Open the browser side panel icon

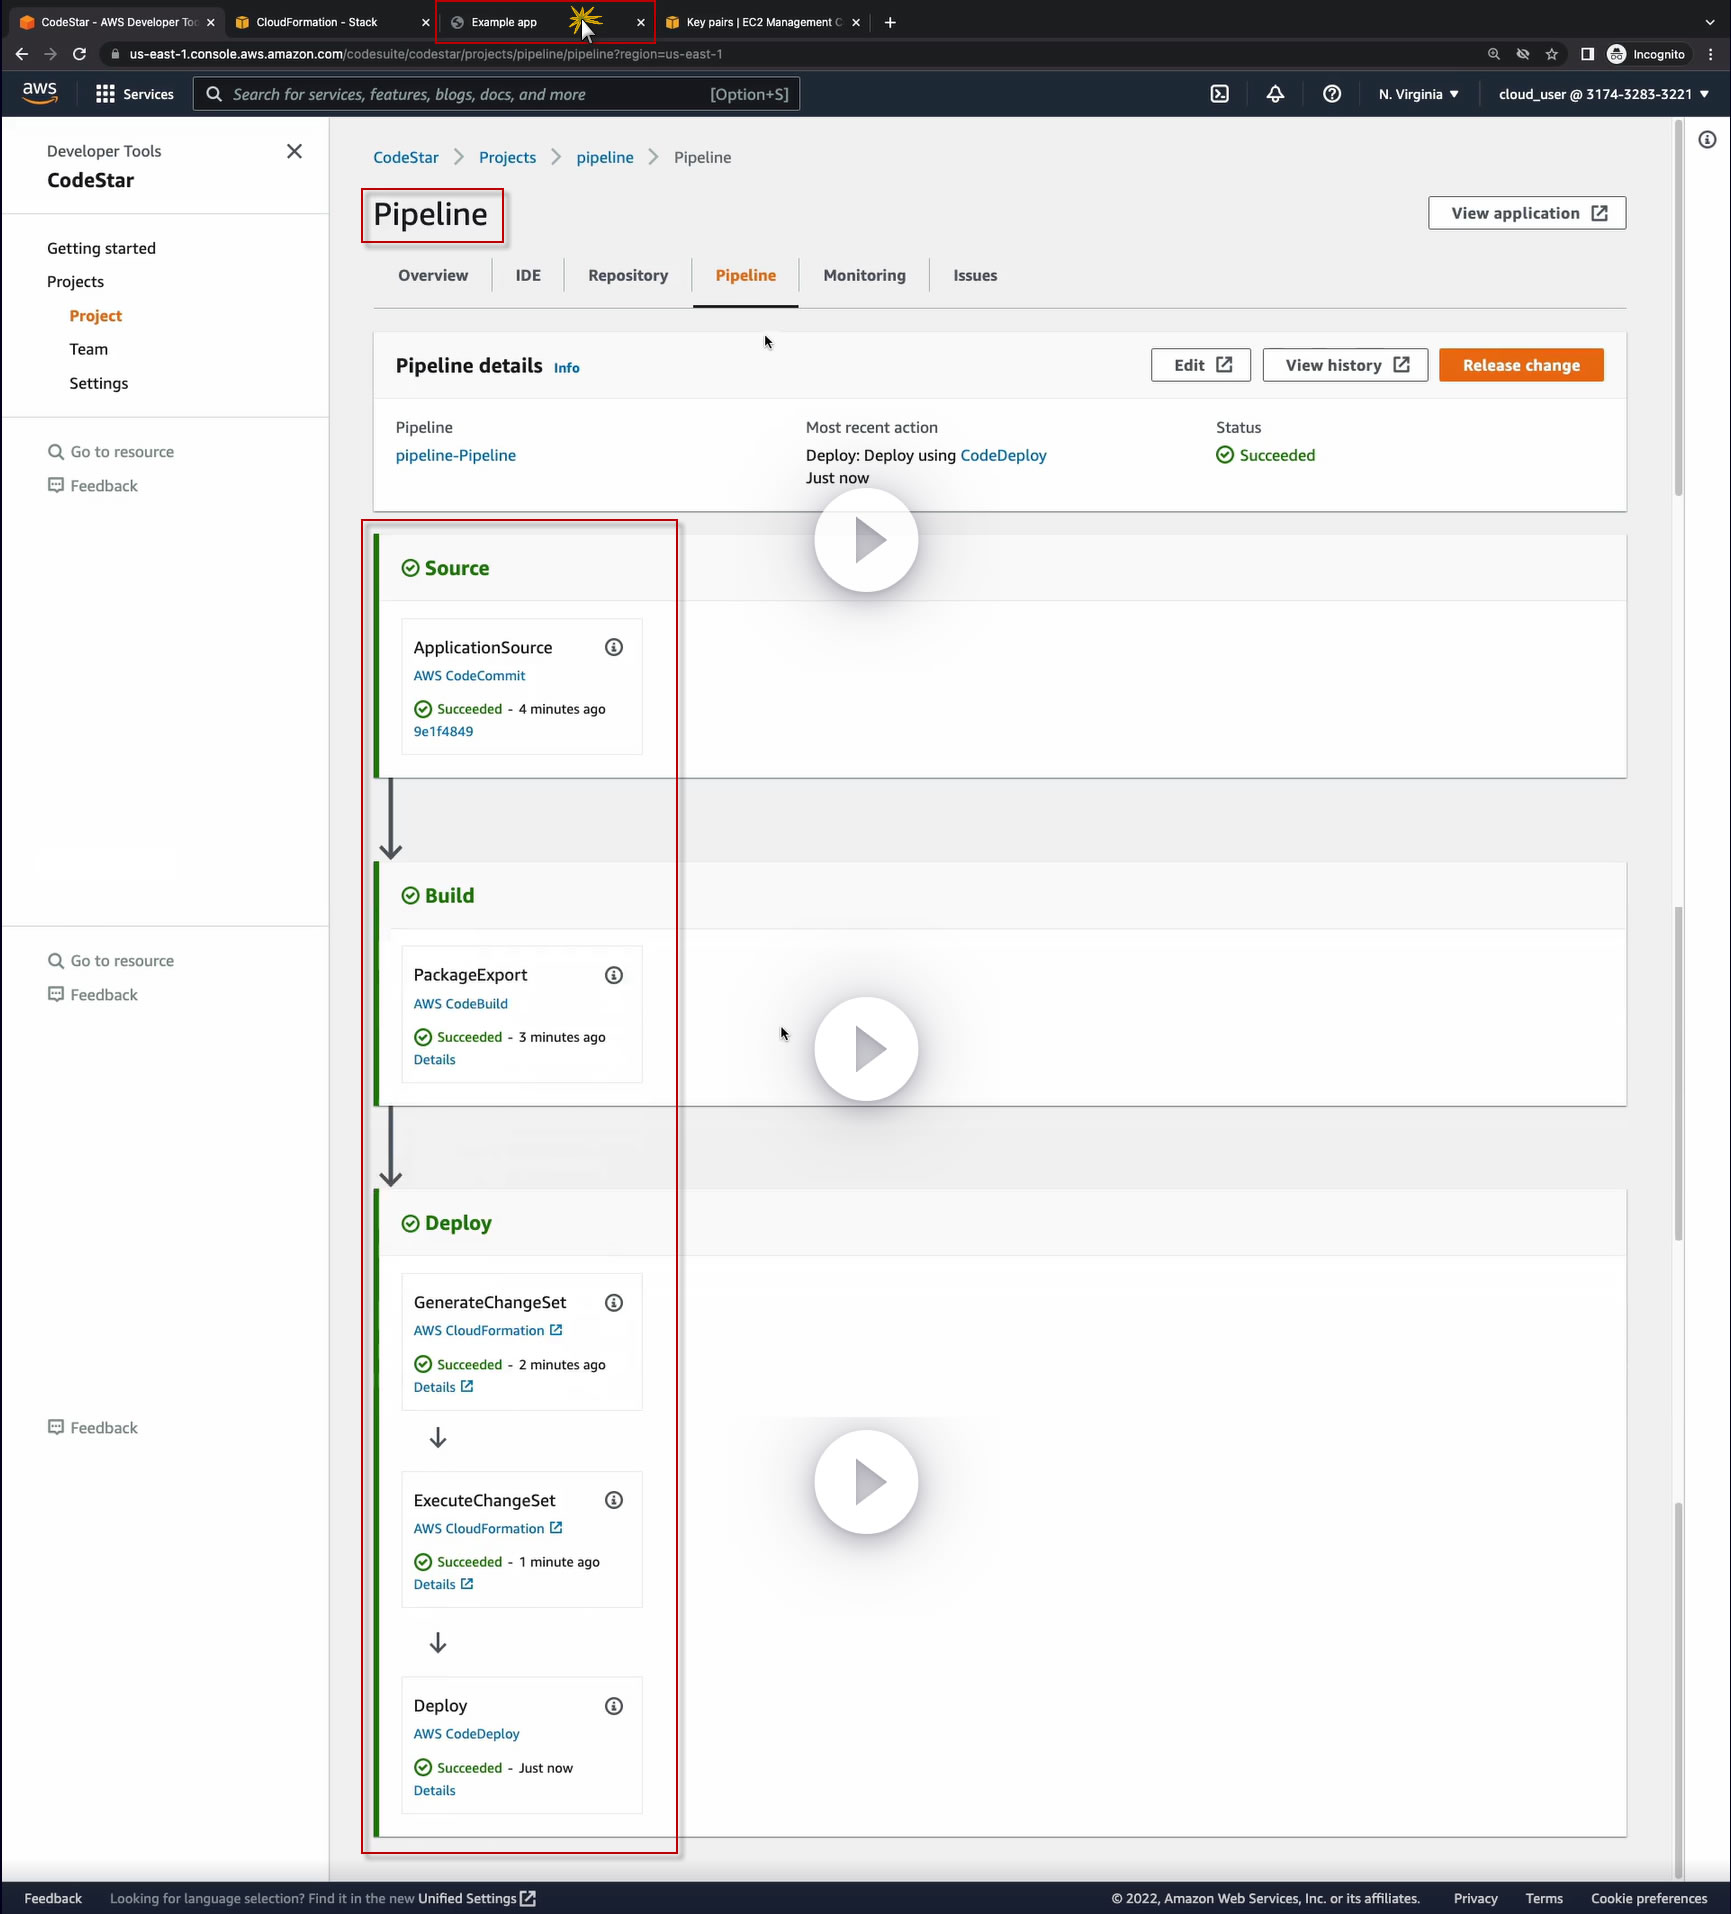coord(1587,54)
